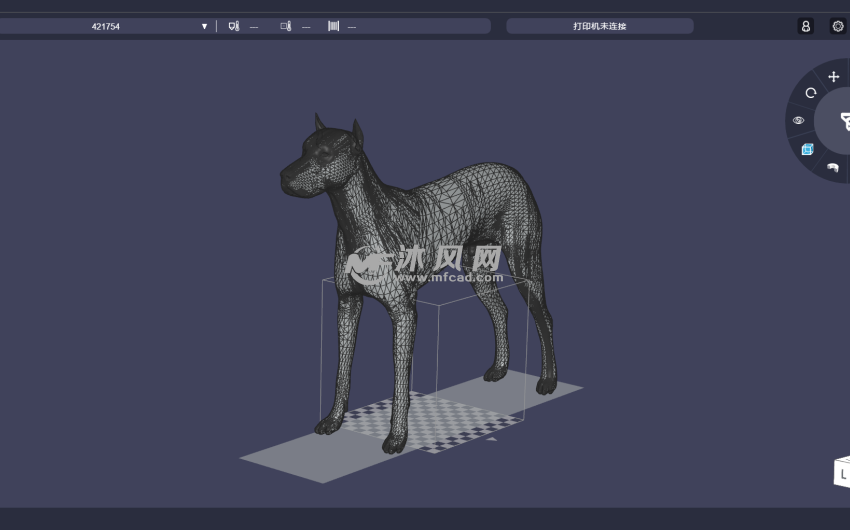Select the Rotate tool in radial menu
Image resolution: width=850 pixels, height=530 pixels.
[811, 93]
